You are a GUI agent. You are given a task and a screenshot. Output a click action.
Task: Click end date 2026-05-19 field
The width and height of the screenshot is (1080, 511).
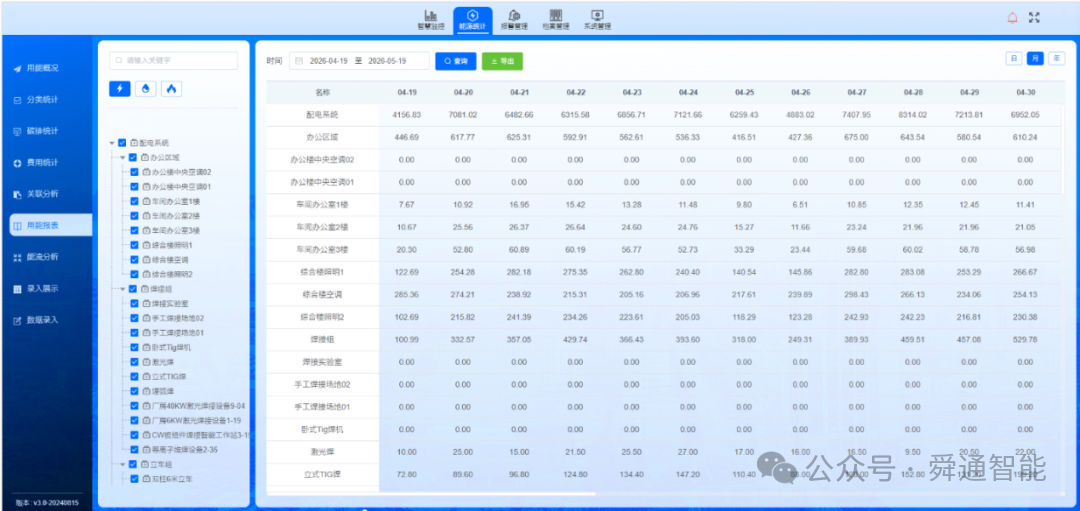388,61
